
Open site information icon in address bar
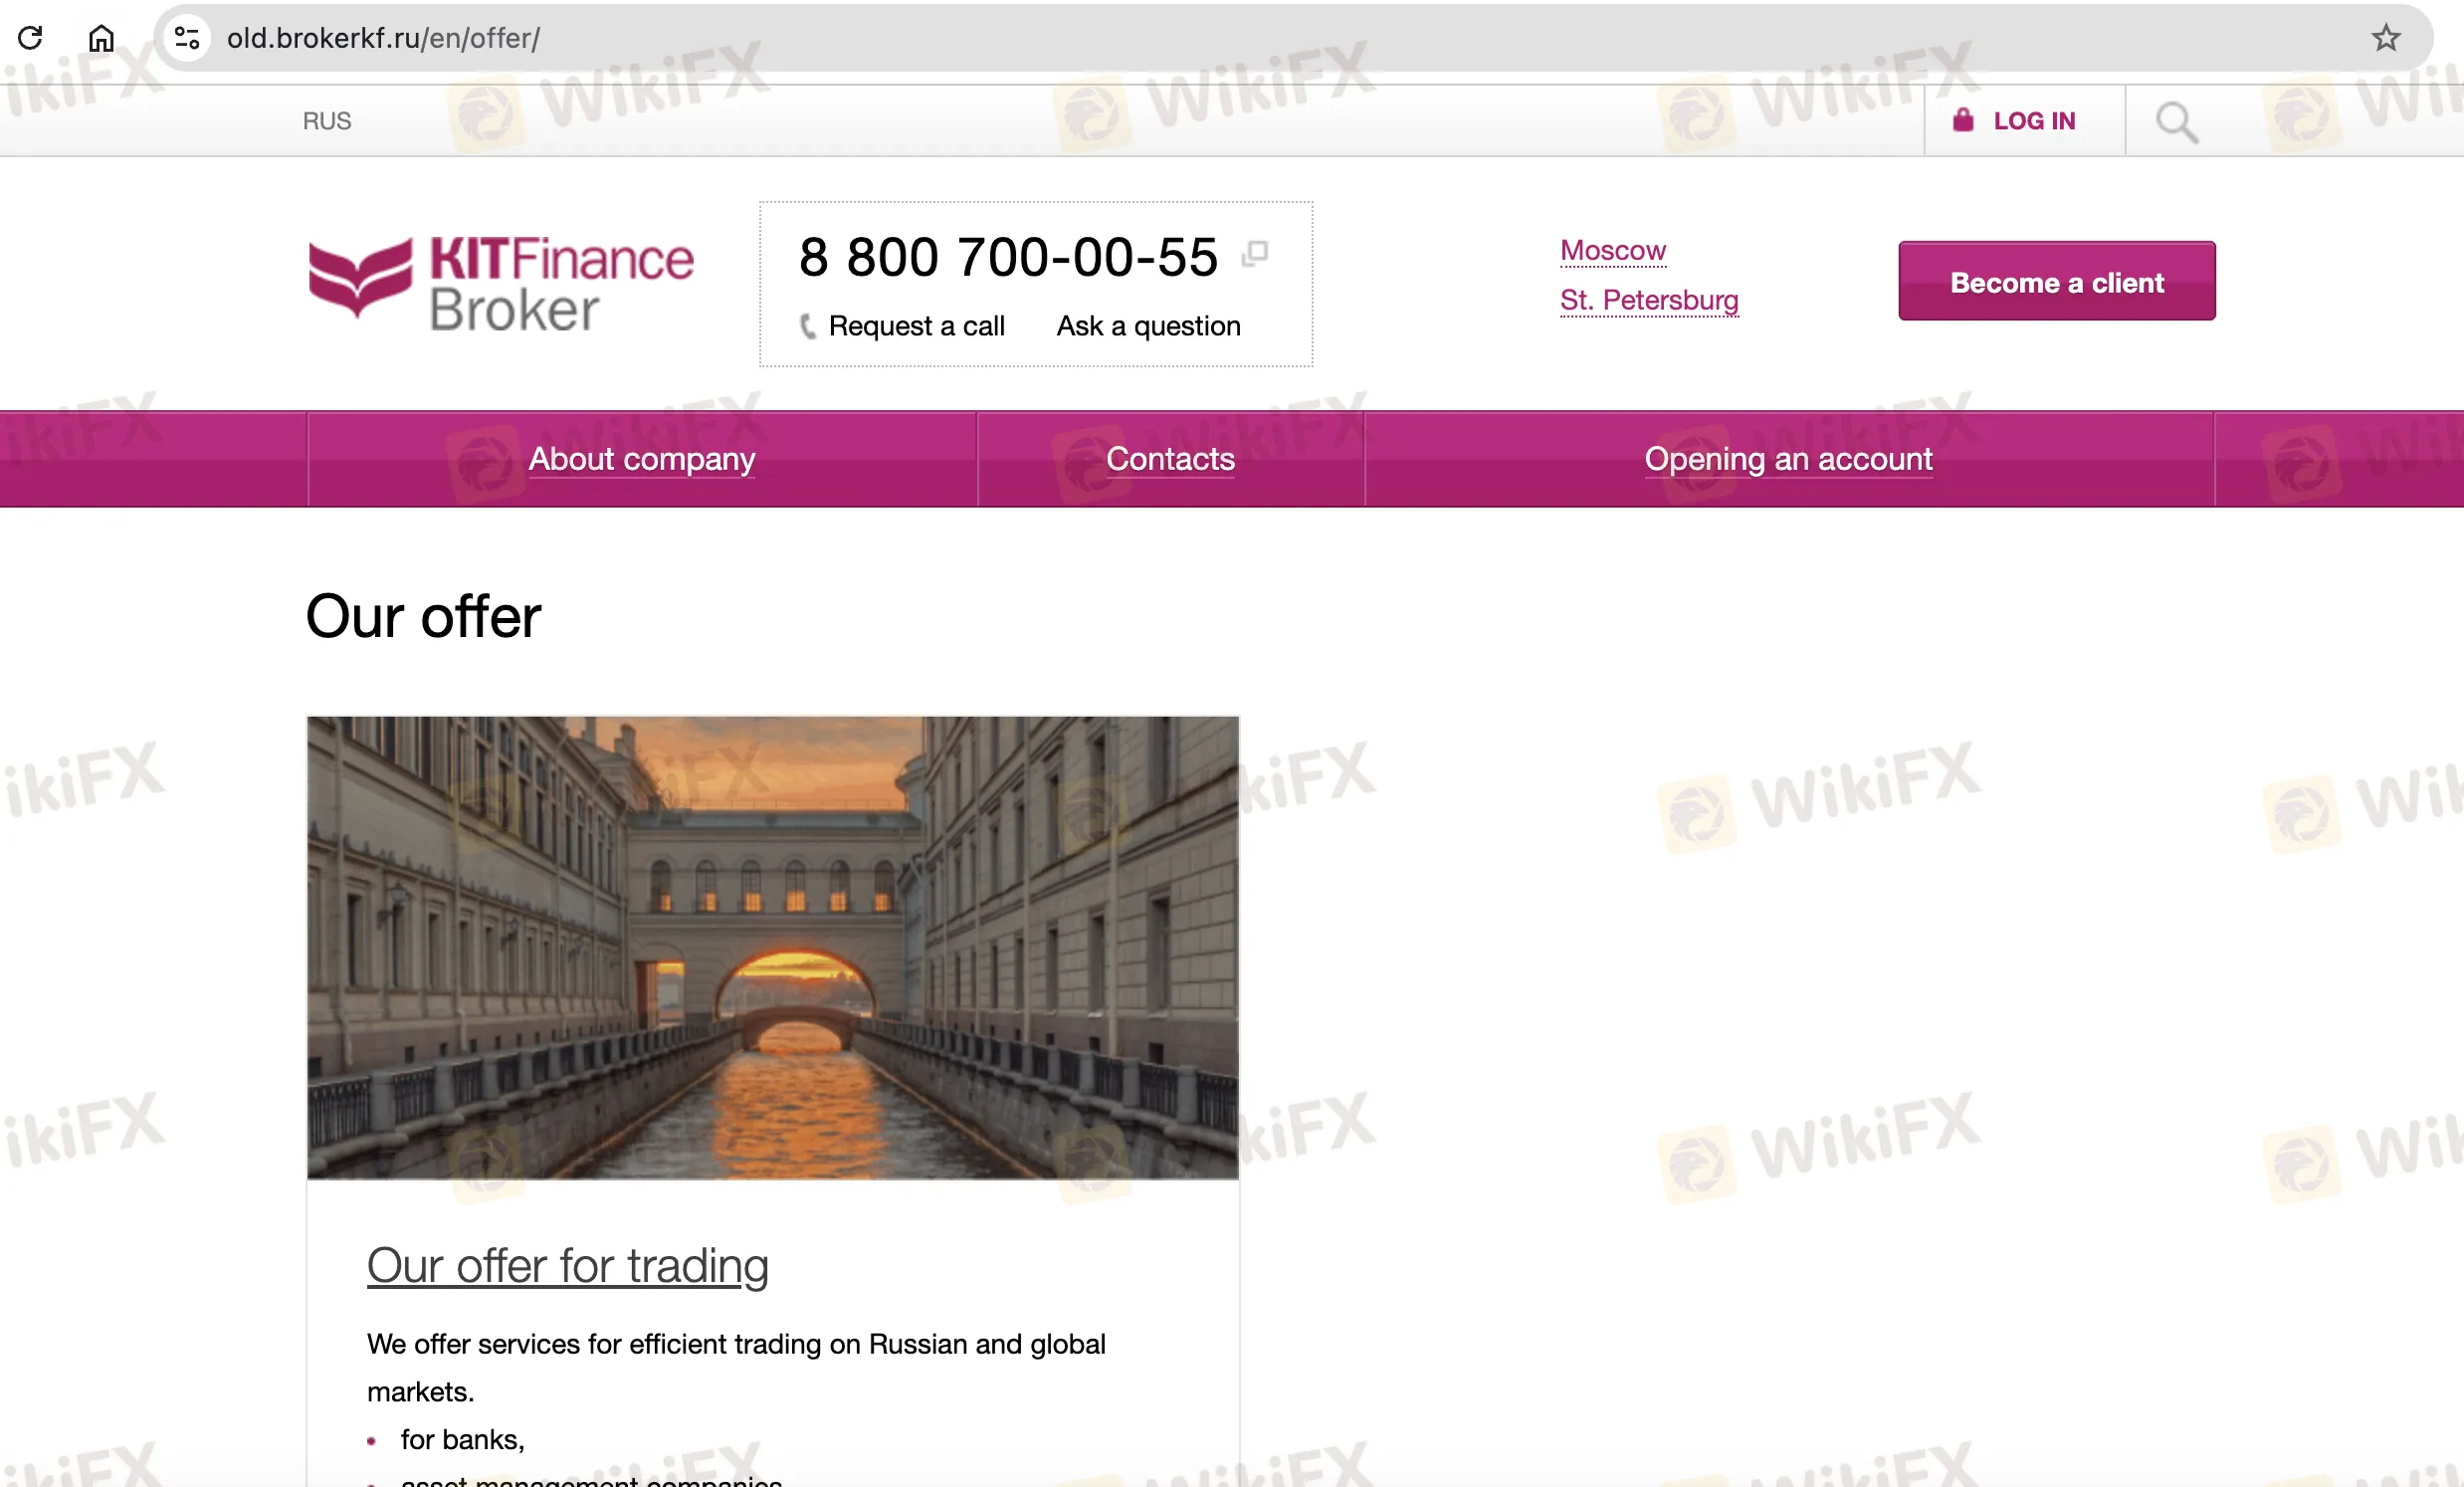pos(187,38)
